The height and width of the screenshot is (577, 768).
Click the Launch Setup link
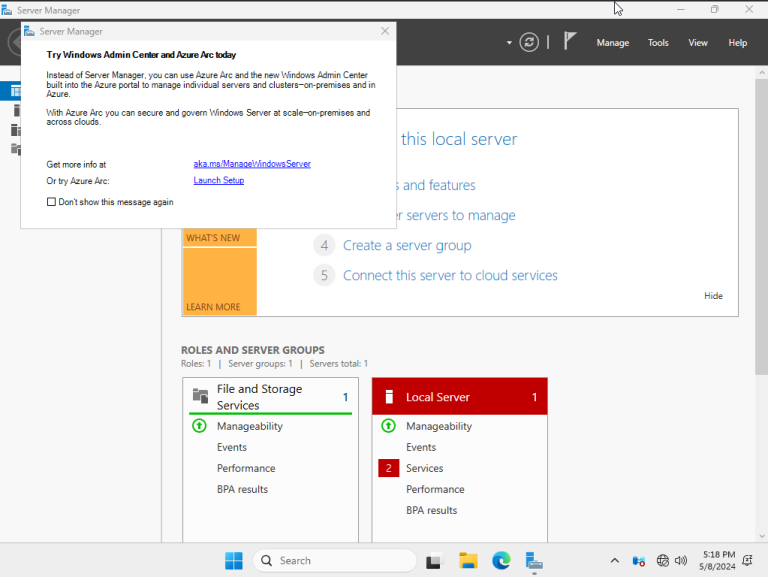pos(218,180)
